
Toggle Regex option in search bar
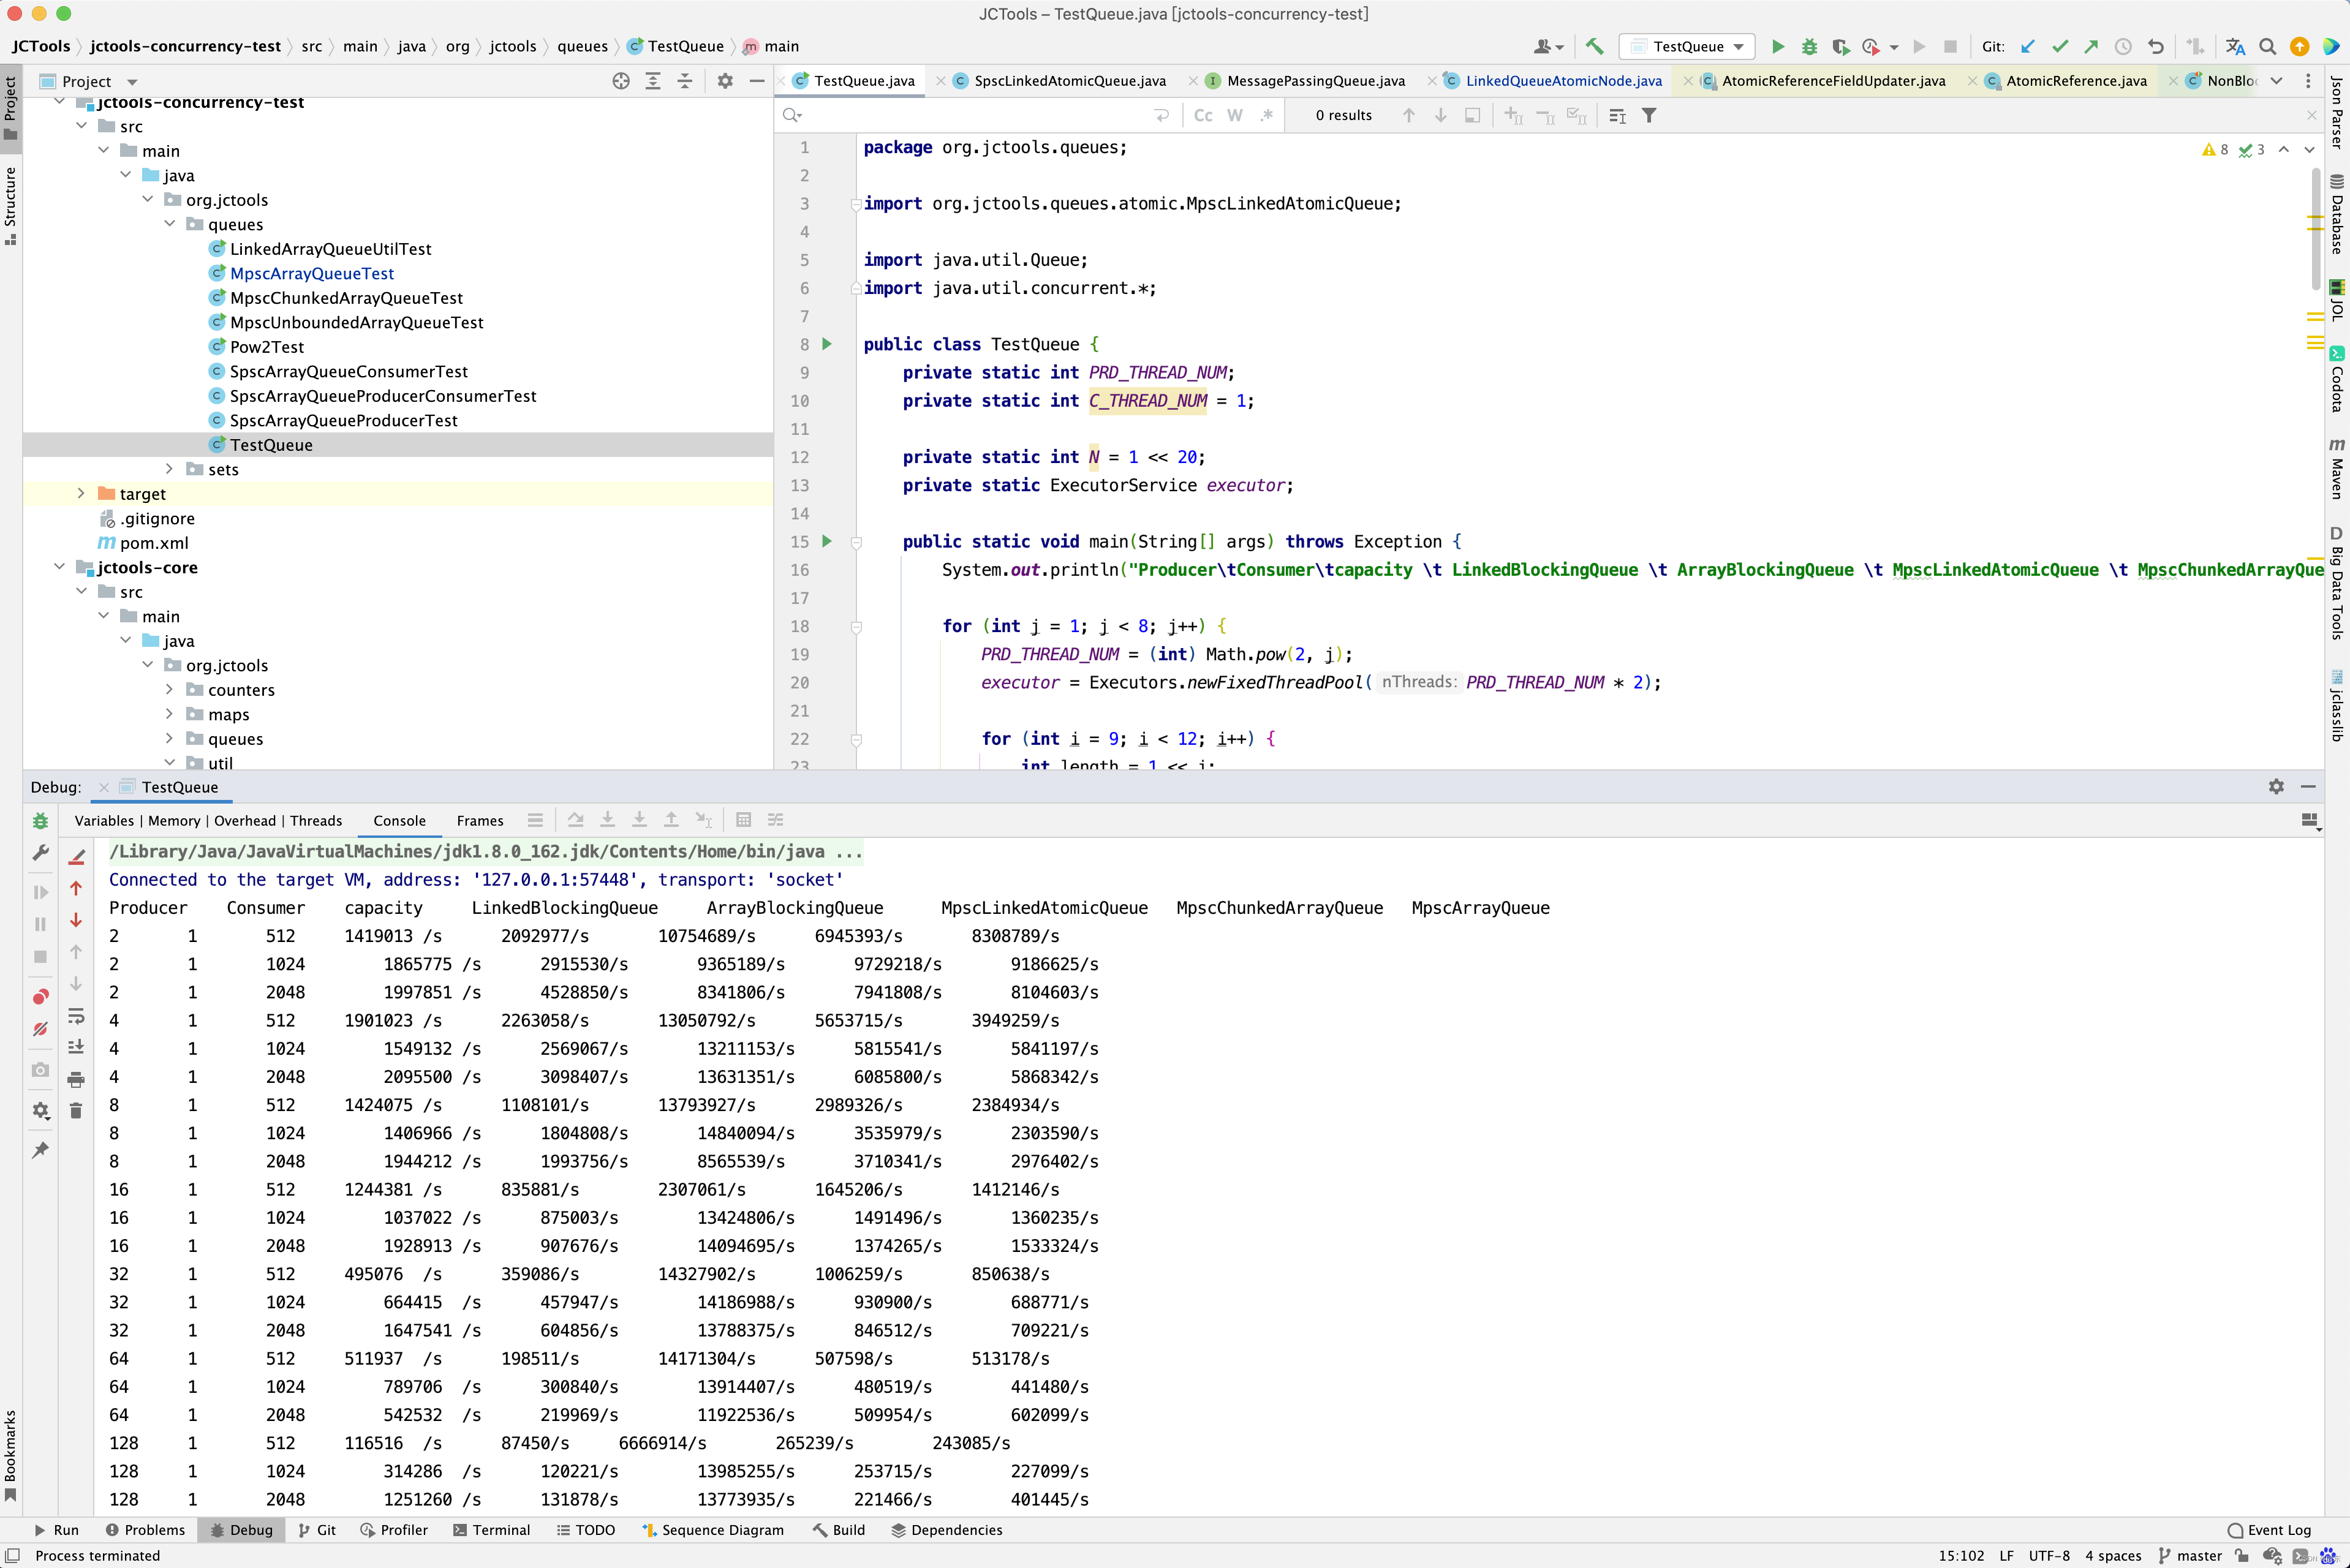(1267, 115)
